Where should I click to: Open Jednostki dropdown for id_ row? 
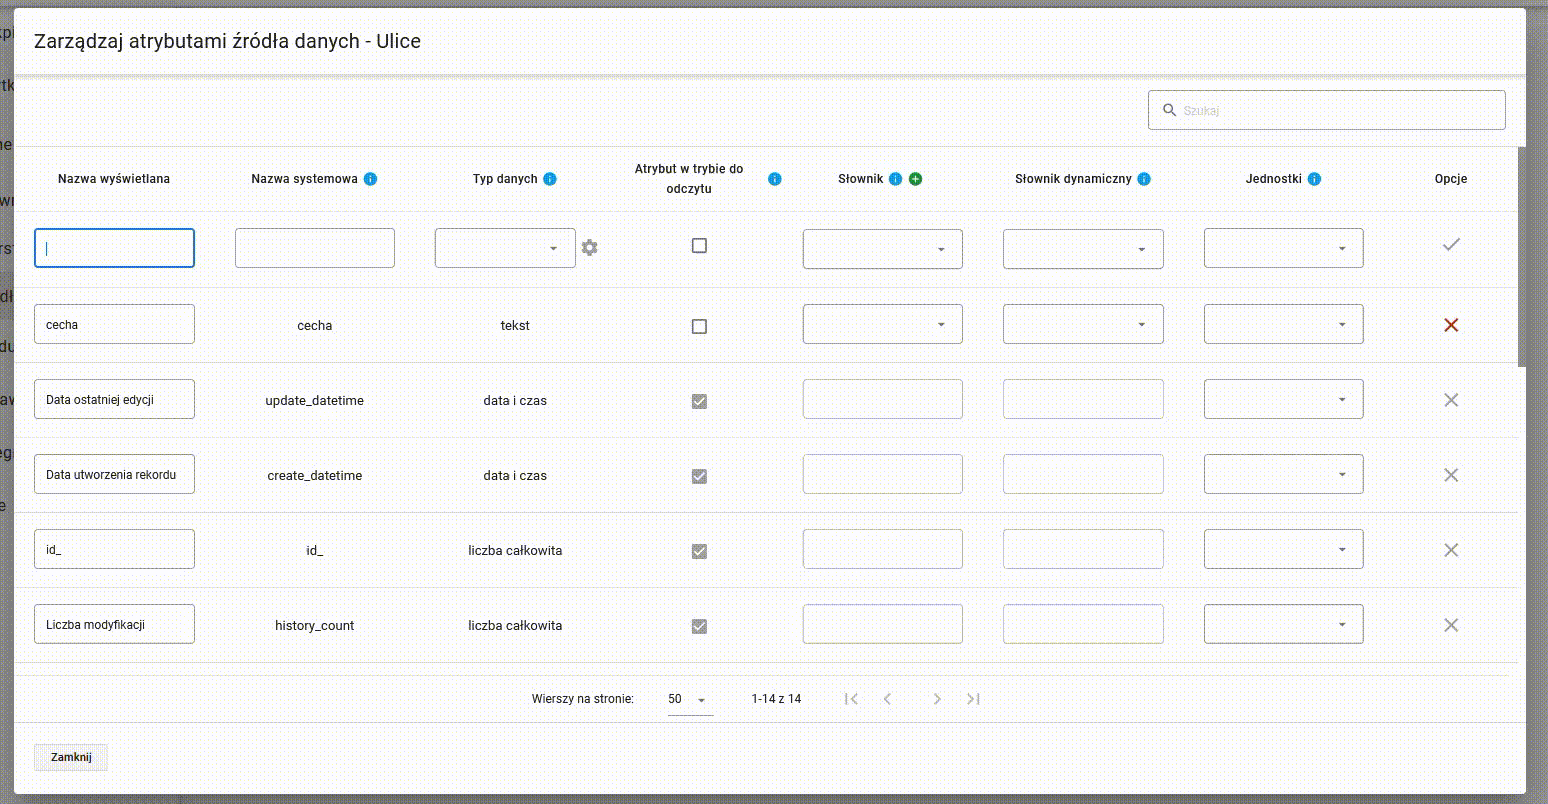1283,549
